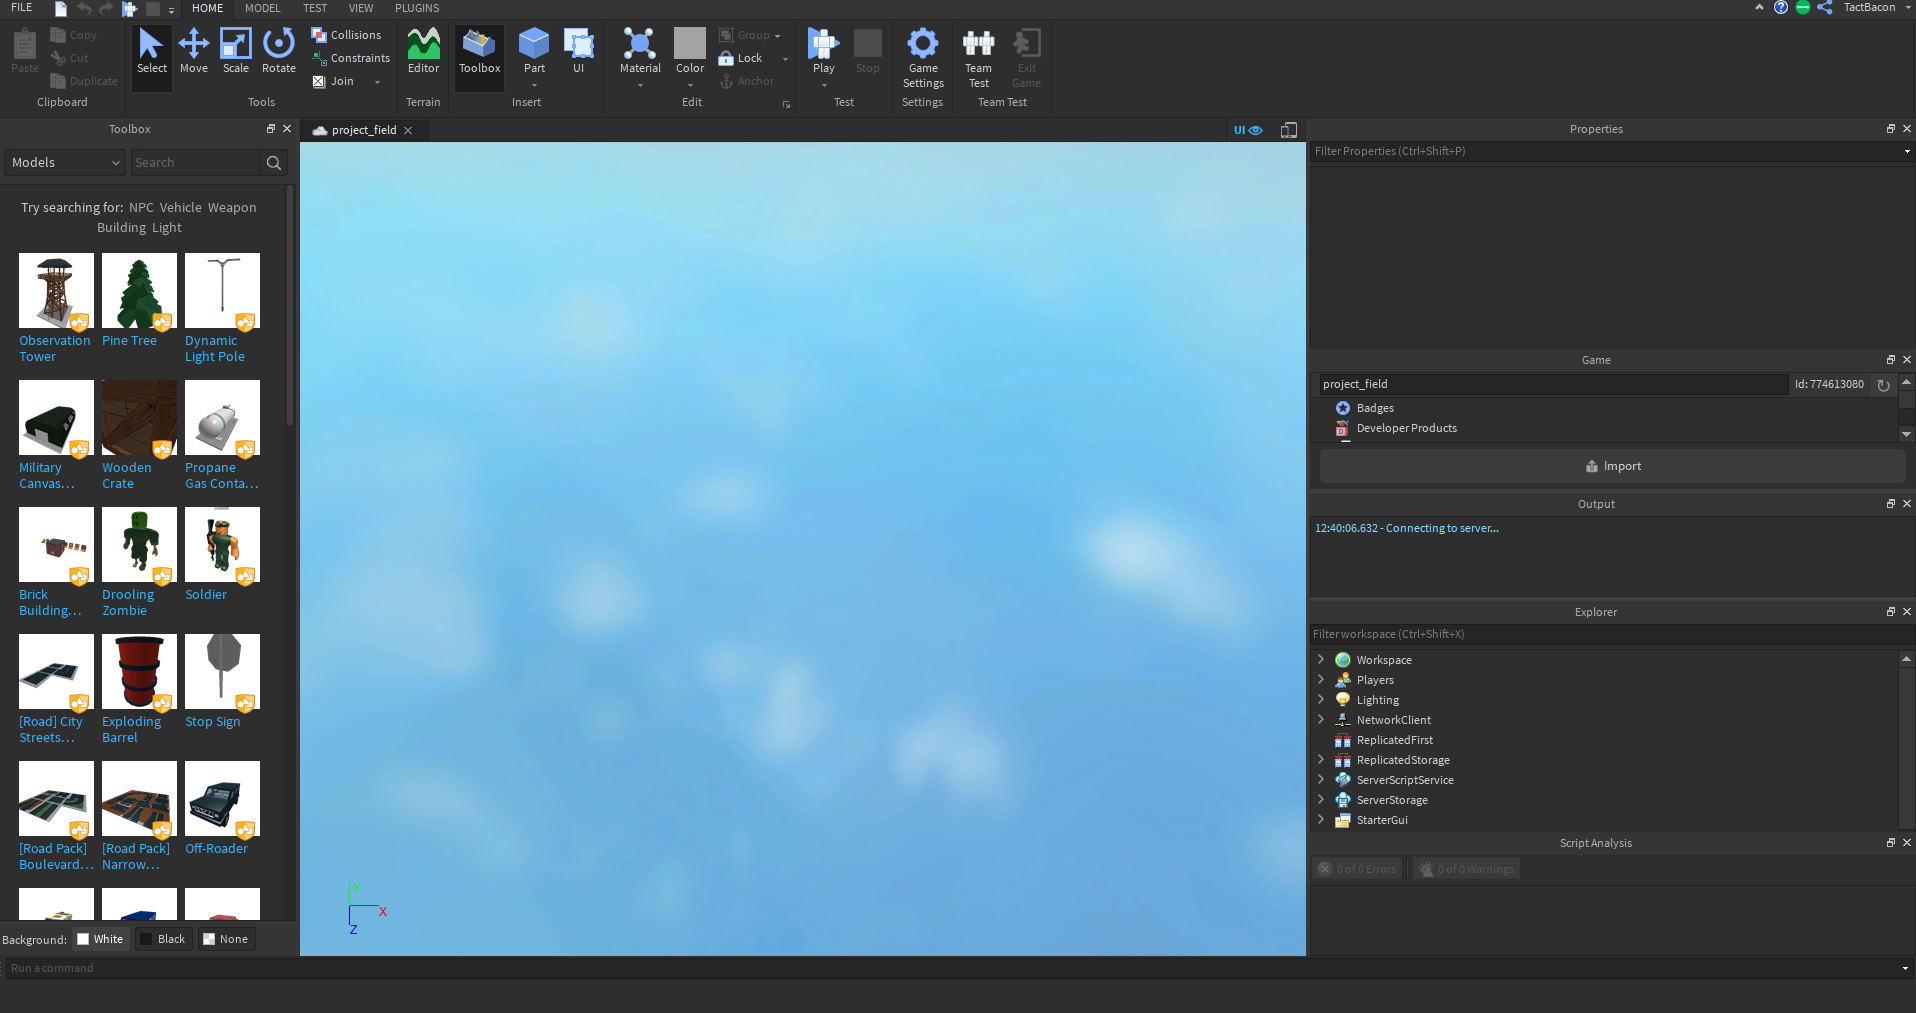Choose the Rotate tool
The image size is (1916, 1013).
[x=278, y=51]
